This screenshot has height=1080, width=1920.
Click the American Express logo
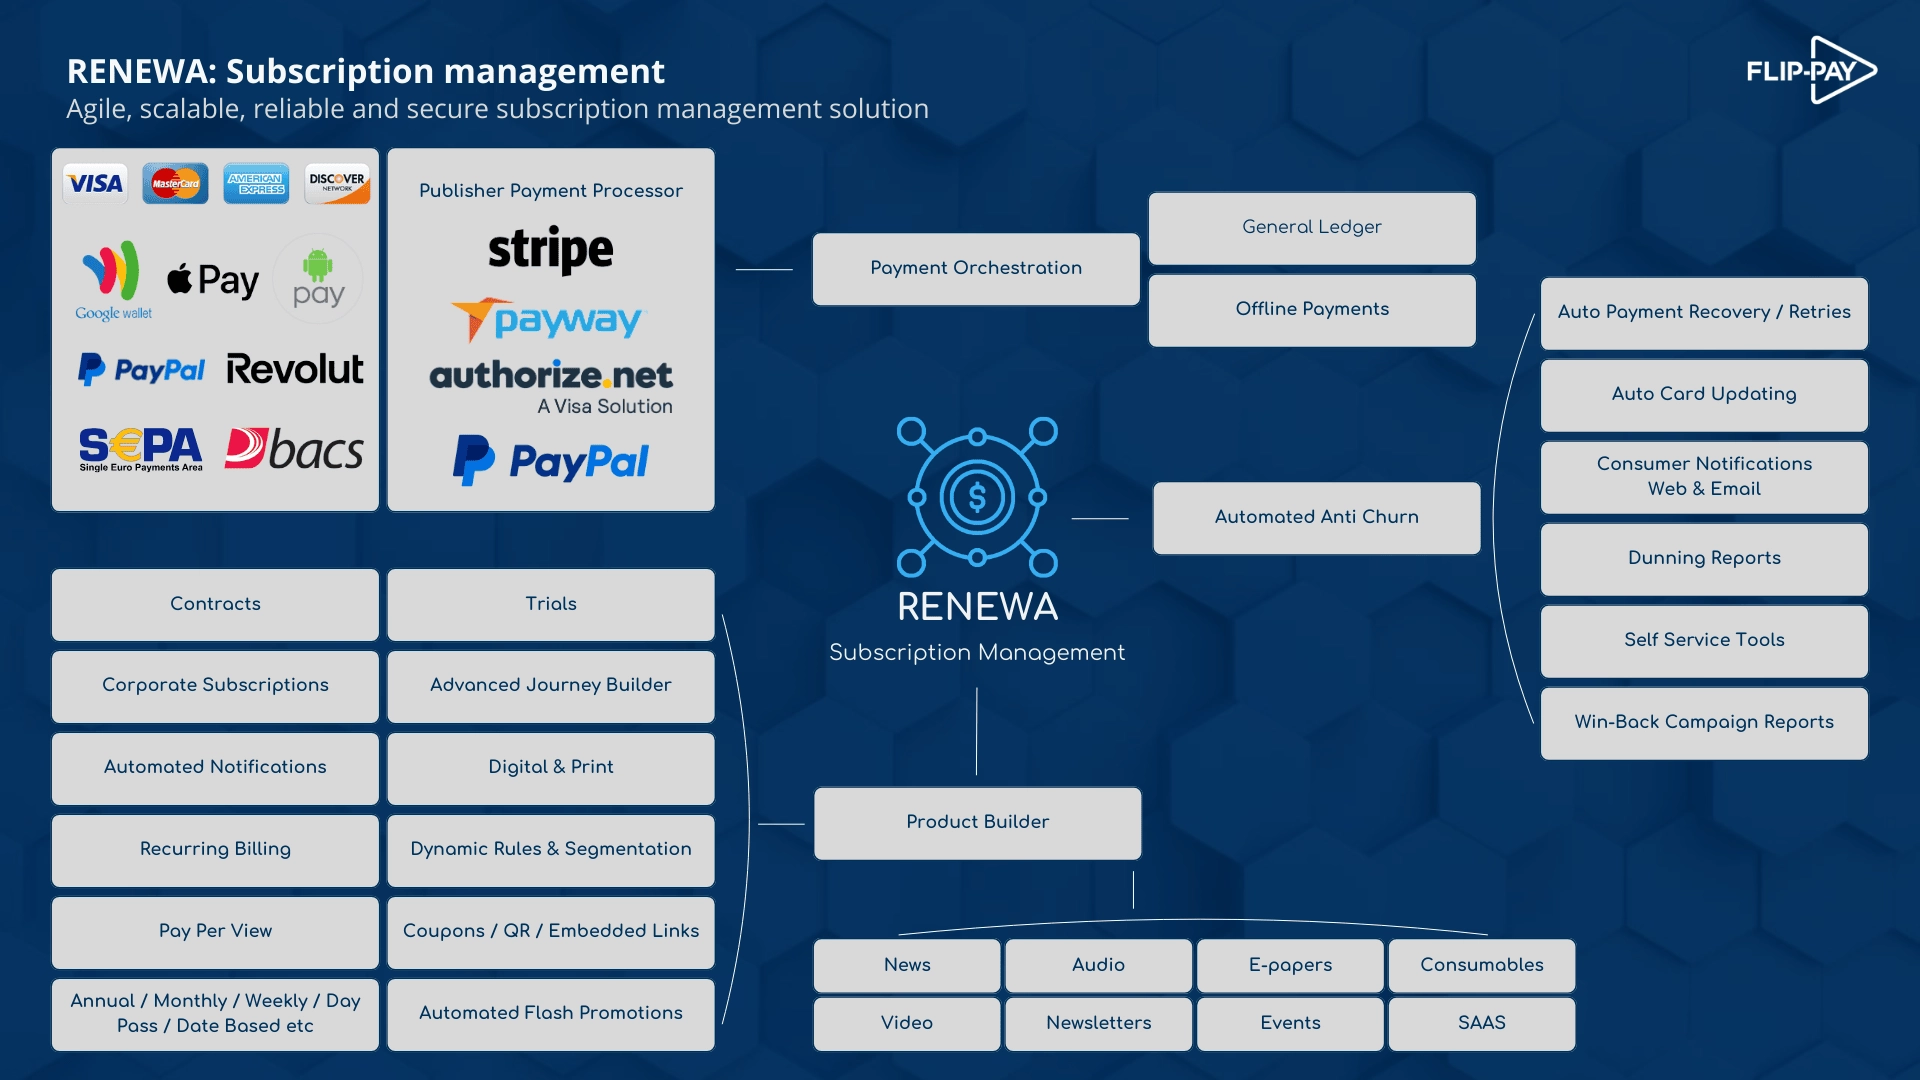click(256, 183)
